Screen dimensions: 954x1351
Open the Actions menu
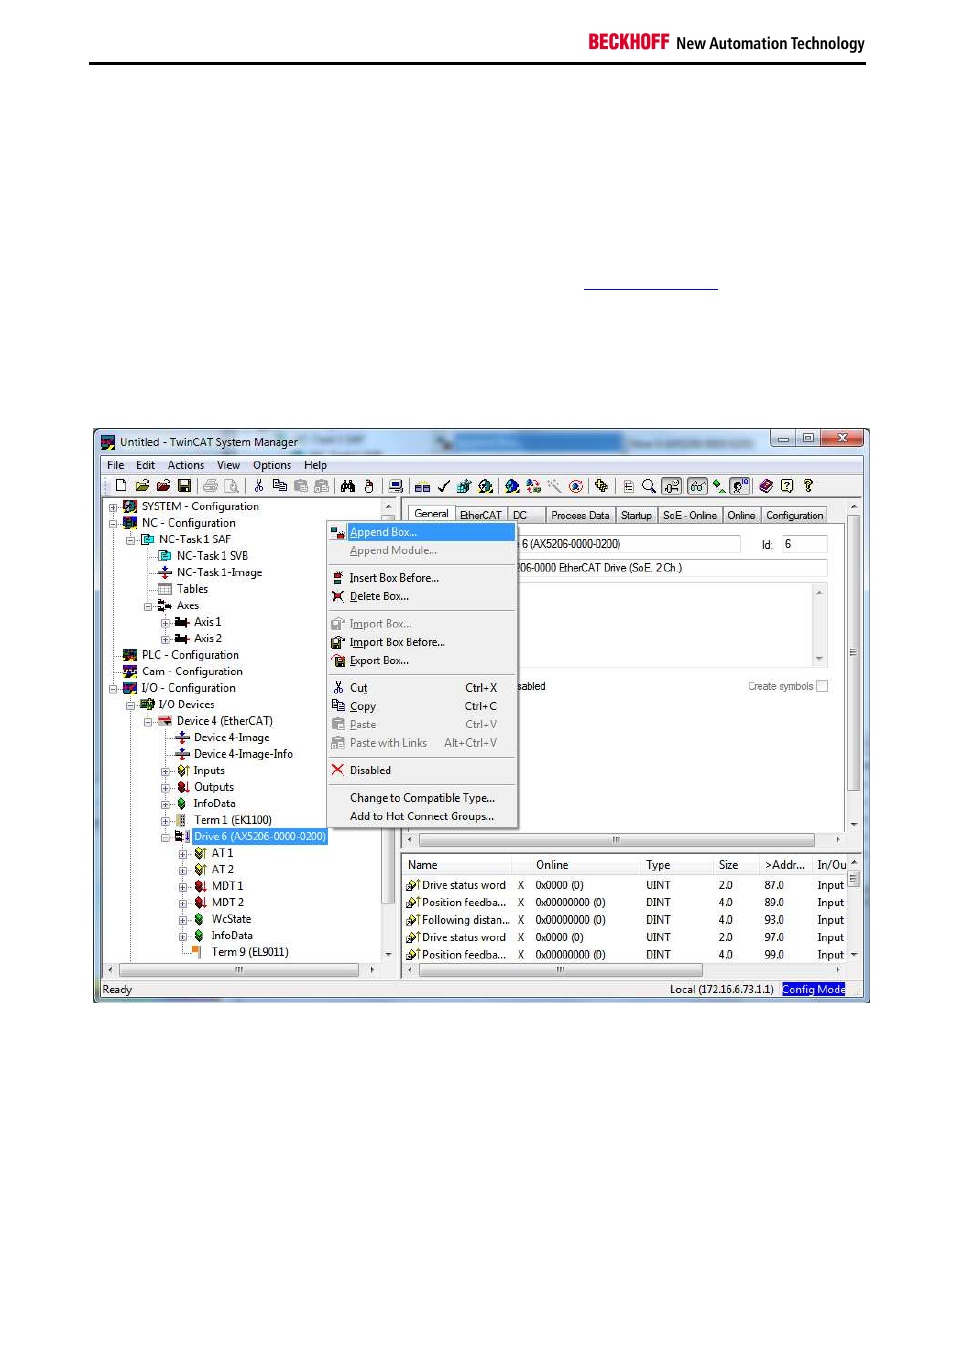[x=186, y=465]
